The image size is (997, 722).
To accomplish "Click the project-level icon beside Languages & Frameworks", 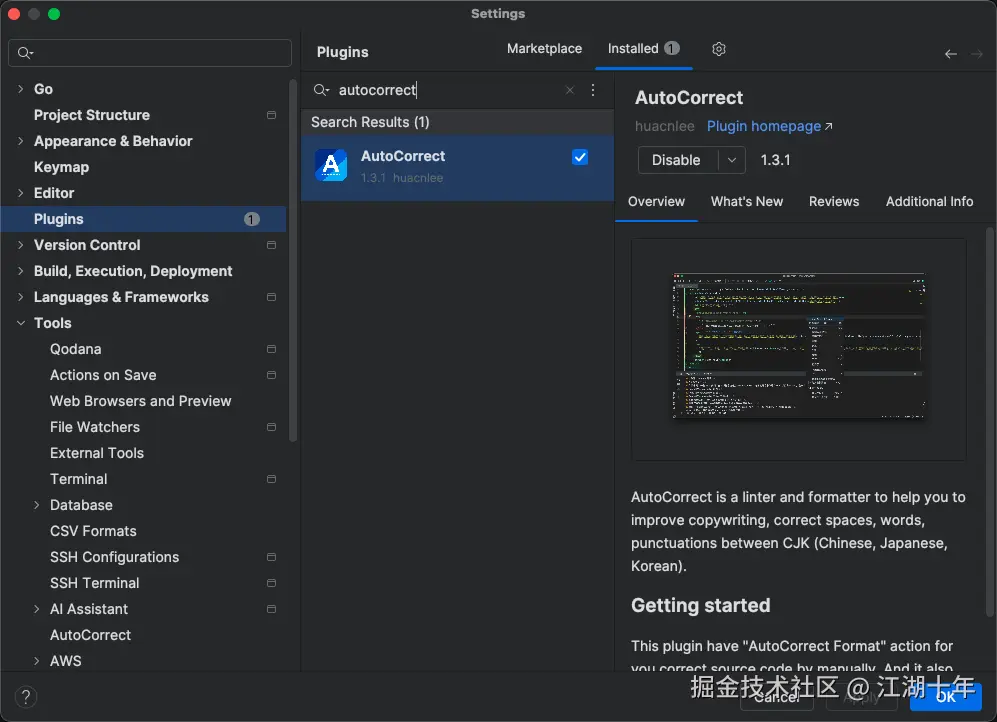I will tap(272, 297).
